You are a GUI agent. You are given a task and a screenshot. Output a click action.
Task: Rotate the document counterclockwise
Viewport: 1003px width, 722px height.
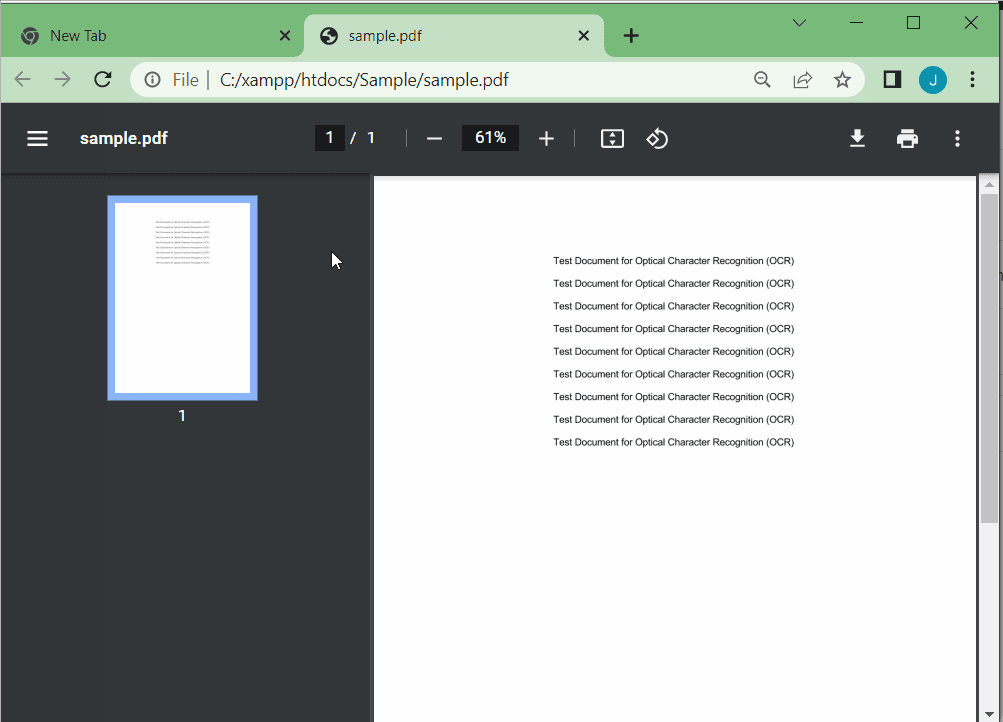(657, 138)
